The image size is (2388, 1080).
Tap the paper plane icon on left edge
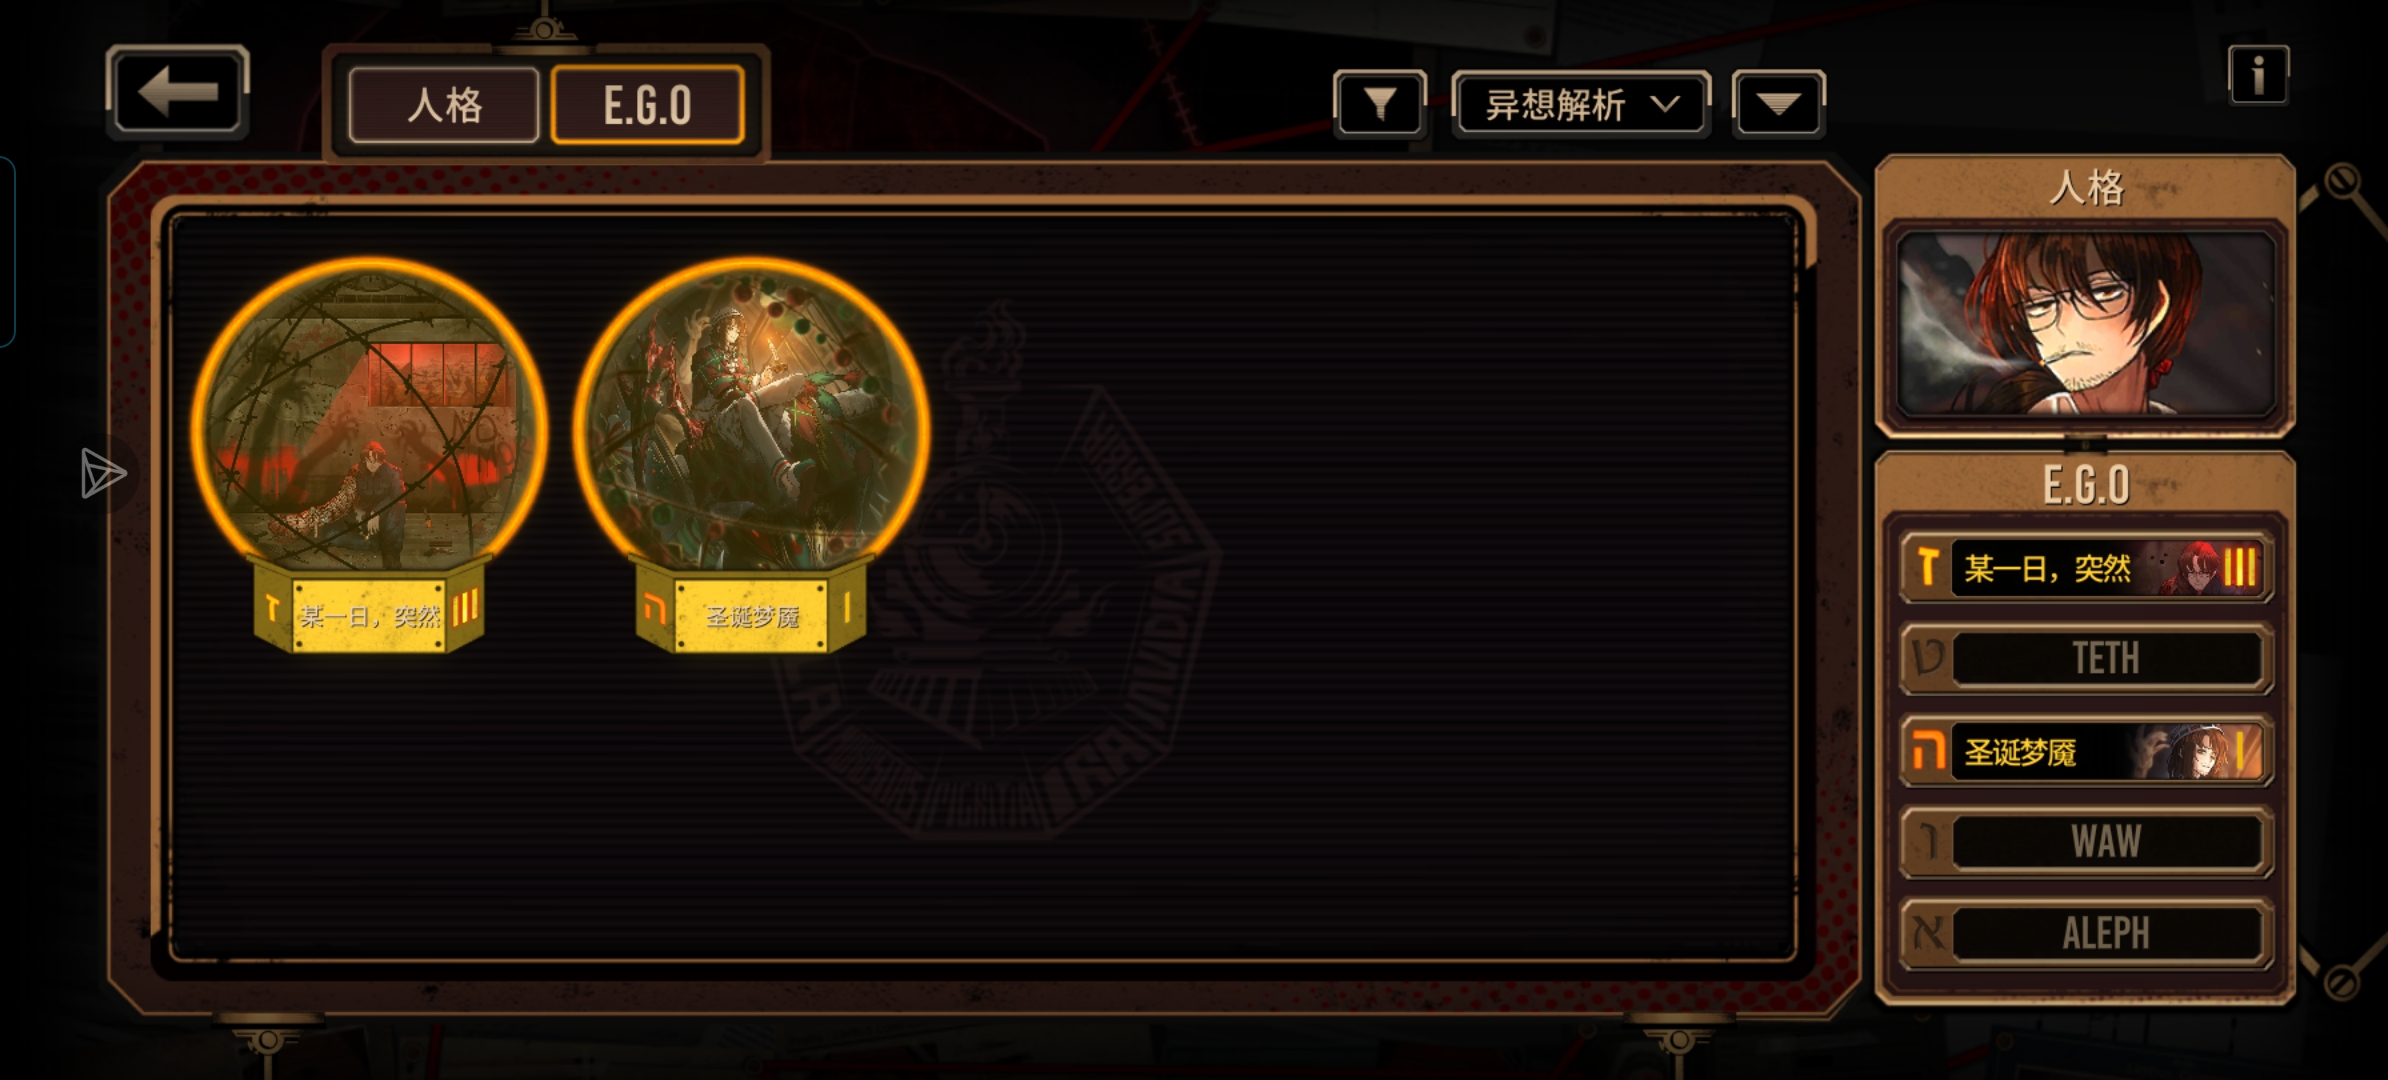(103, 474)
